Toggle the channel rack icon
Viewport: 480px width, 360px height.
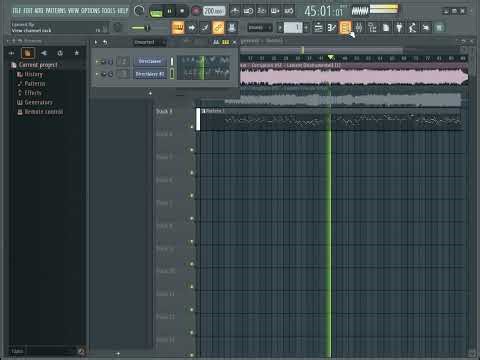pos(345,28)
